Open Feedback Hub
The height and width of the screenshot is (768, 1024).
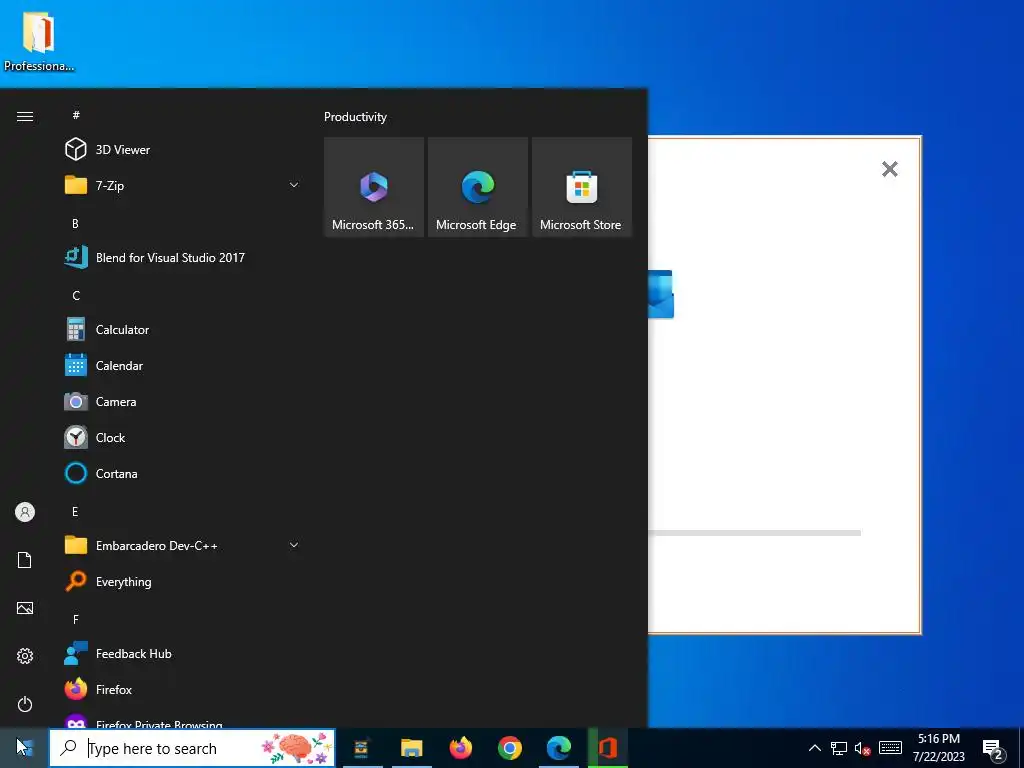[183, 654]
